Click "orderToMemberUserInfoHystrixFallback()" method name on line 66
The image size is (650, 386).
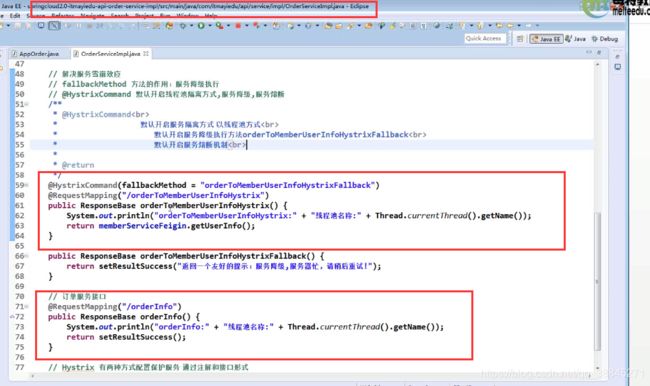pos(228,256)
